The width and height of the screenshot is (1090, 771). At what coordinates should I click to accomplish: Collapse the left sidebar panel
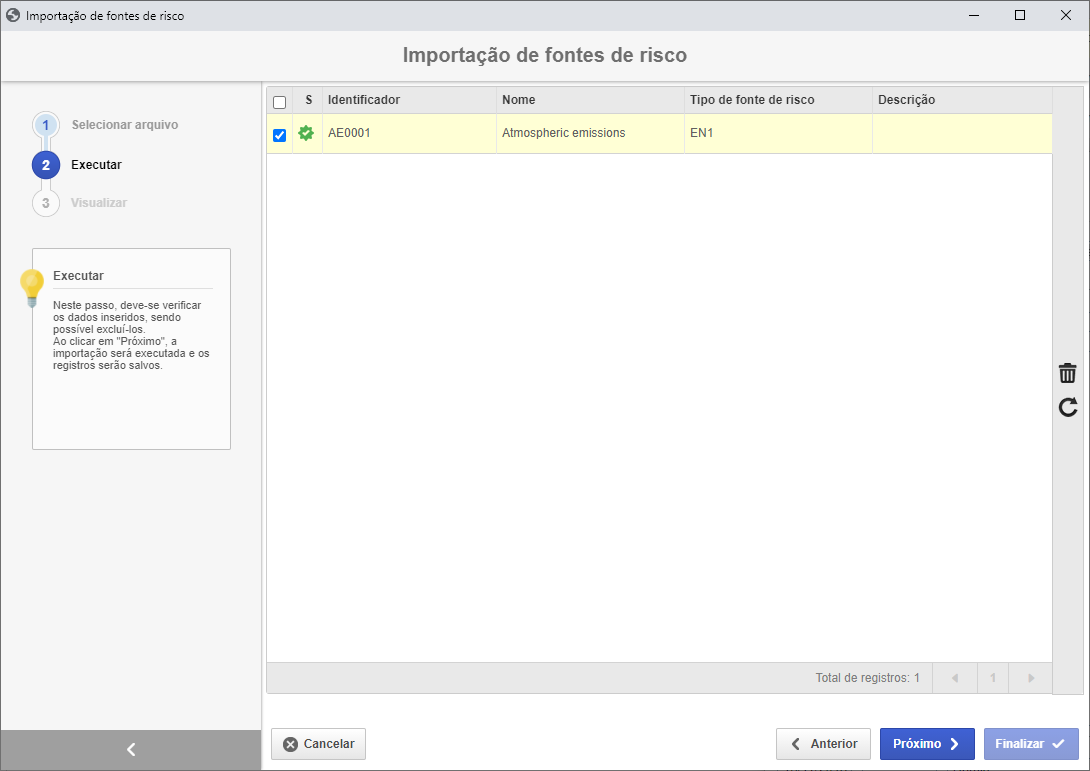(131, 749)
